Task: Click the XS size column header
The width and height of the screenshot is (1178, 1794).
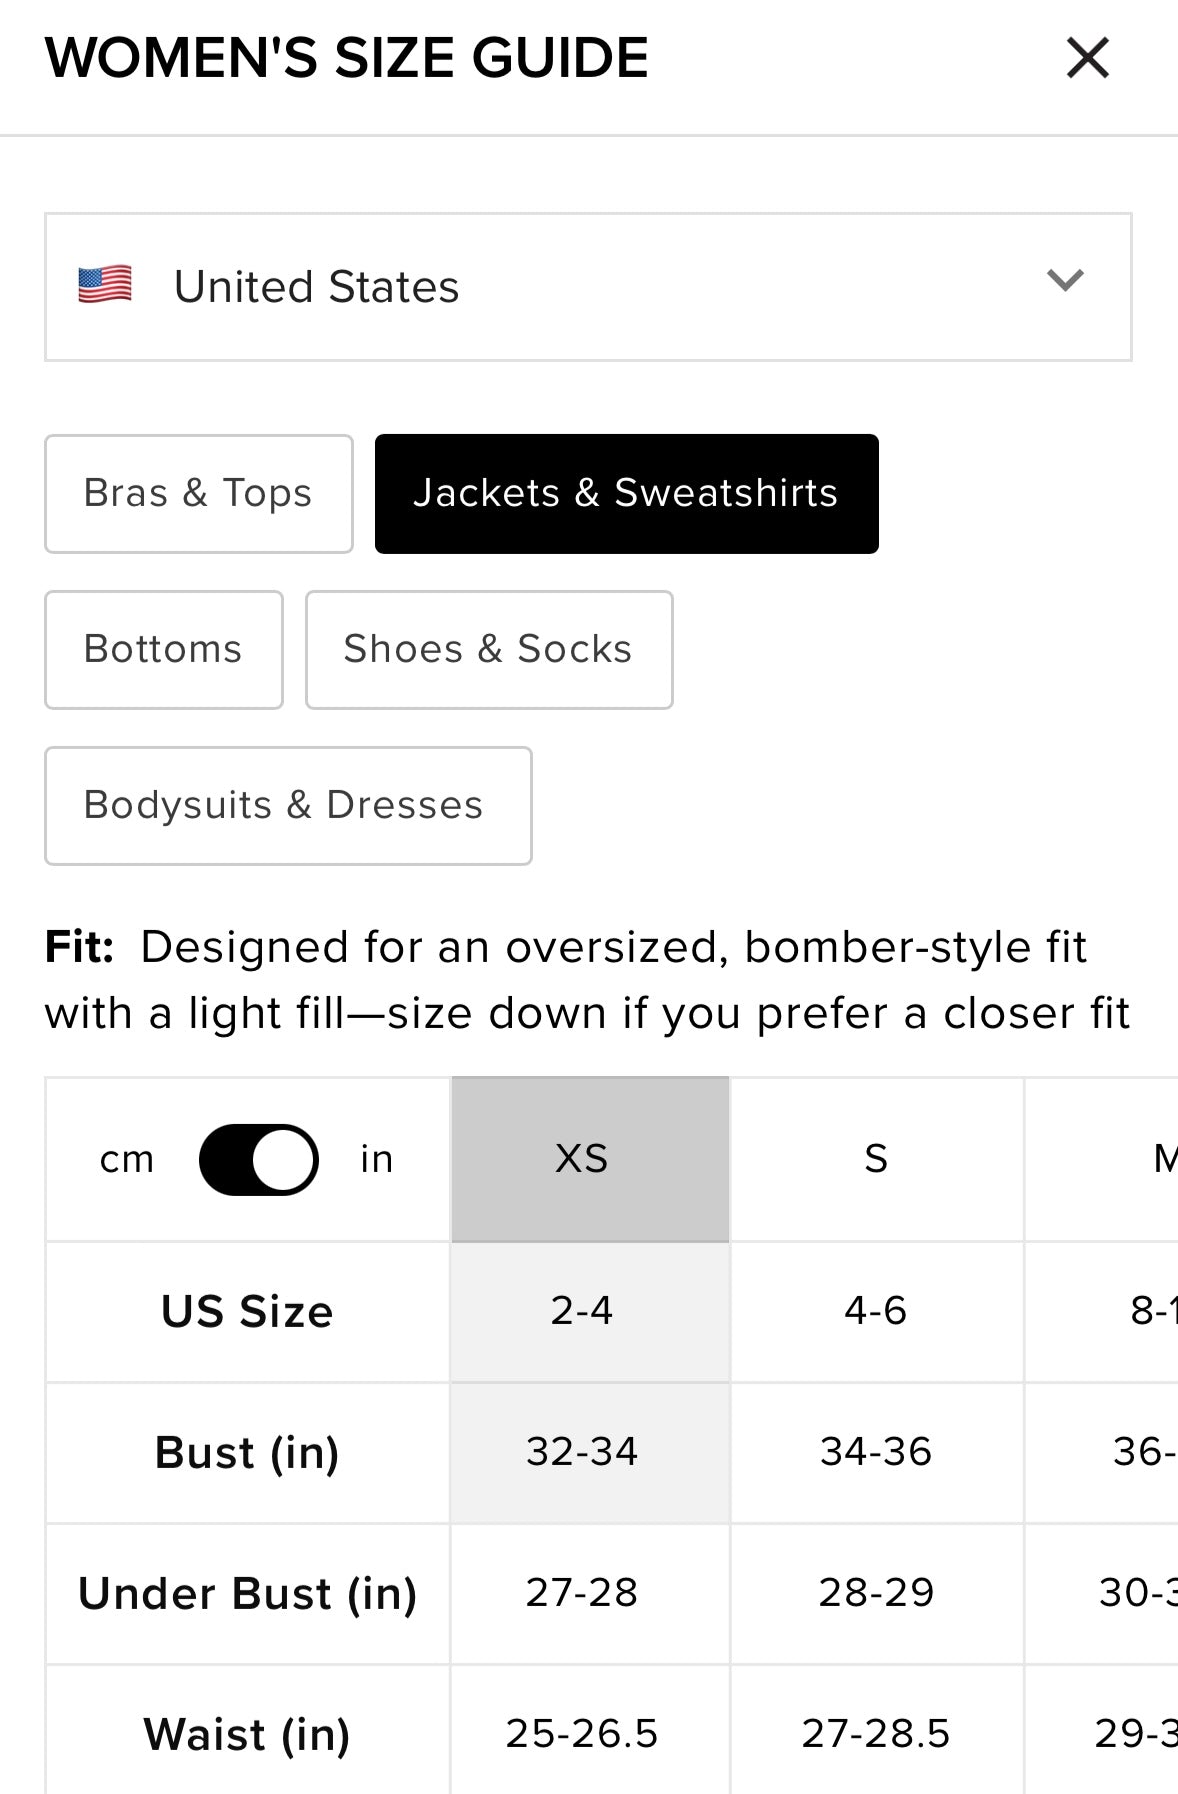Action: click(x=590, y=1159)
